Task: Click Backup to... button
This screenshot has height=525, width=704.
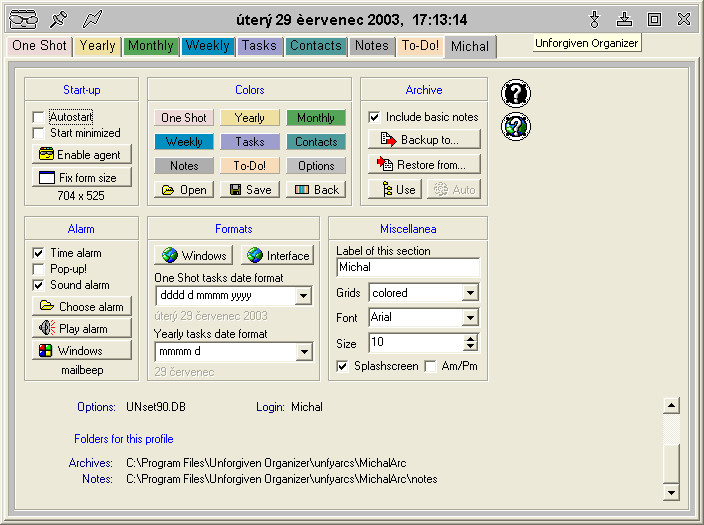Action: point(424,140)
